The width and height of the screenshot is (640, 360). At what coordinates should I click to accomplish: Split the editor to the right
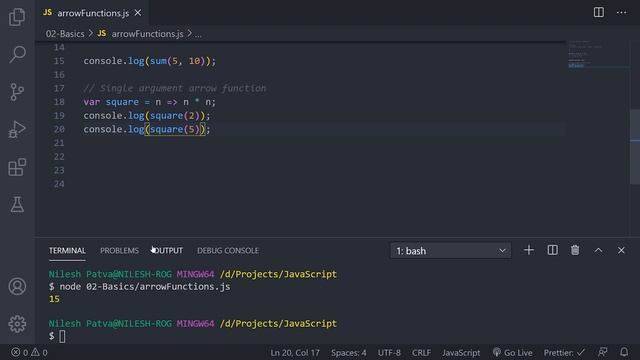(599, 12)
